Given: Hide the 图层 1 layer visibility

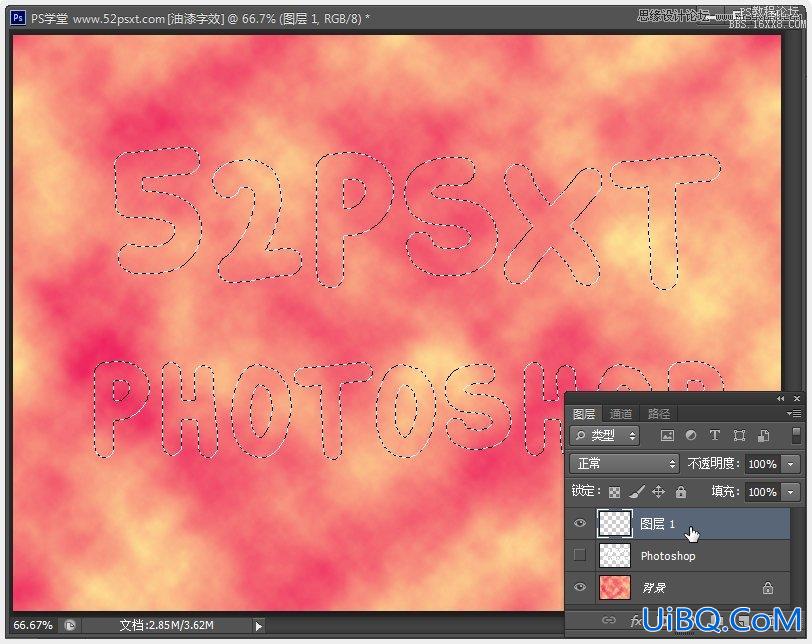Looking at the screenshot, I should coord(580,523).
